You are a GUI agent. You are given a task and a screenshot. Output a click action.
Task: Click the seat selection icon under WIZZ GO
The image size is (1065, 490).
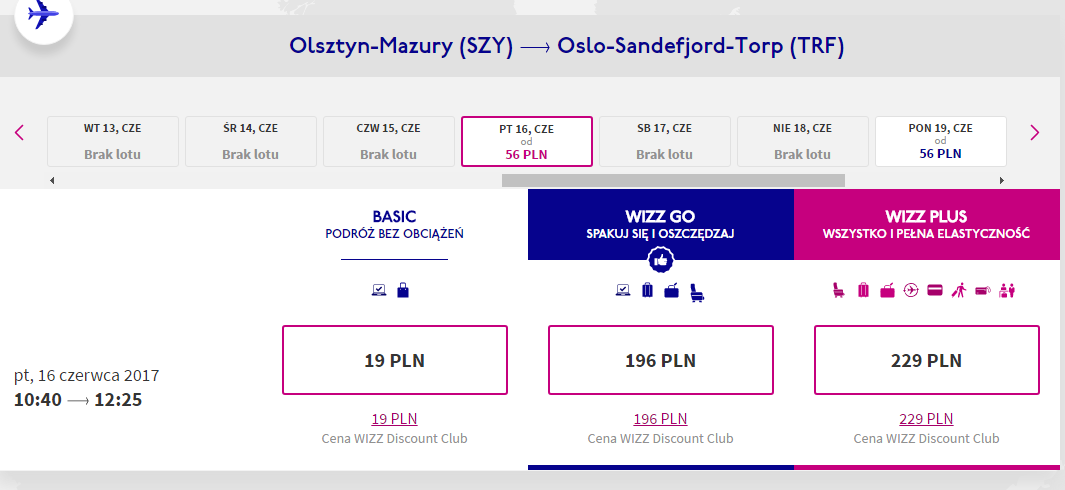(697, 292)
